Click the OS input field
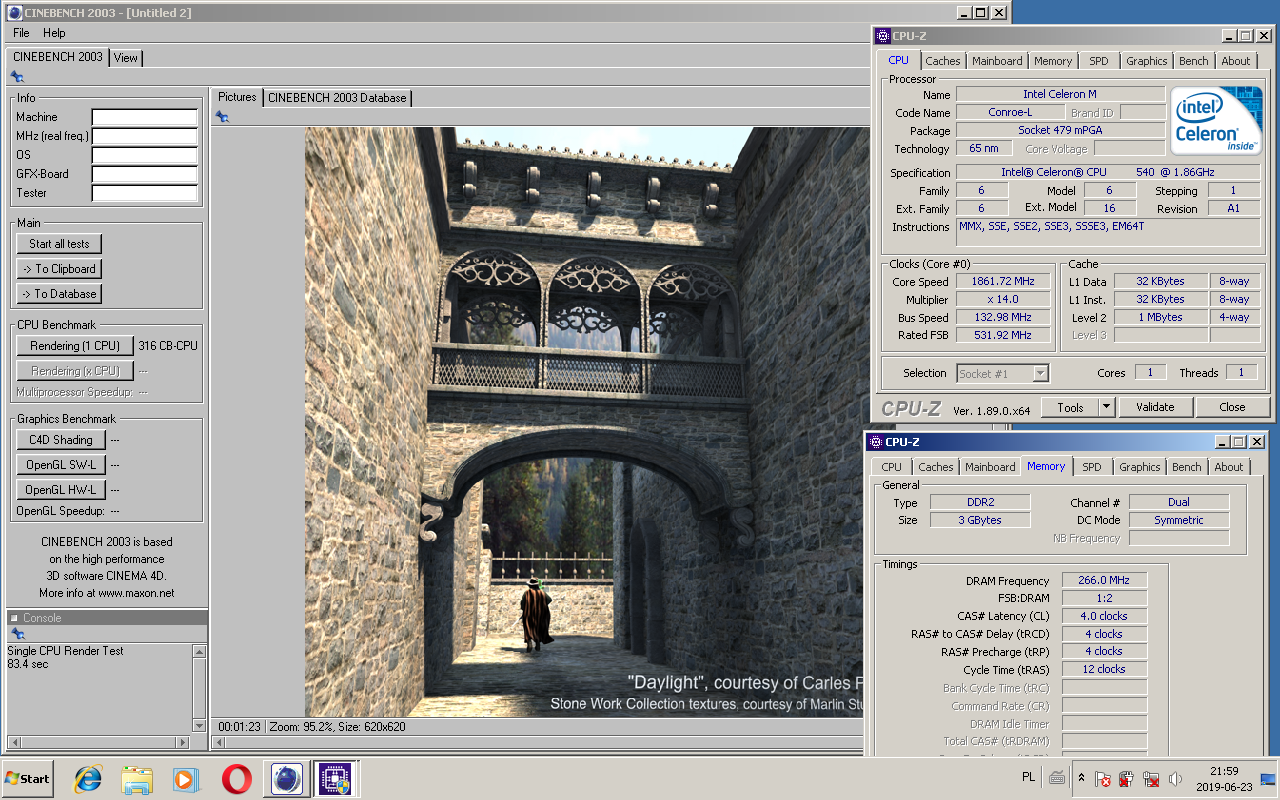Screen dimensions: 1280x800 pos(145,155)
